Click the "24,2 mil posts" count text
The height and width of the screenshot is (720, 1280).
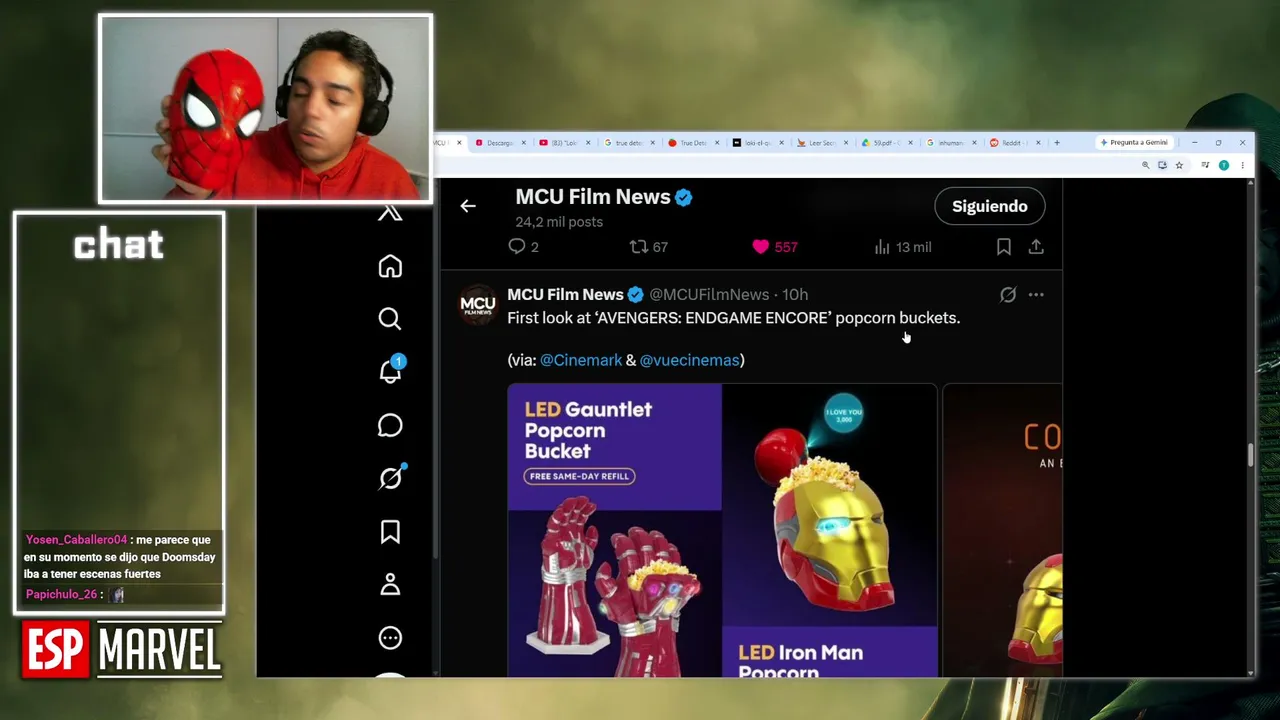coord(559,222)
